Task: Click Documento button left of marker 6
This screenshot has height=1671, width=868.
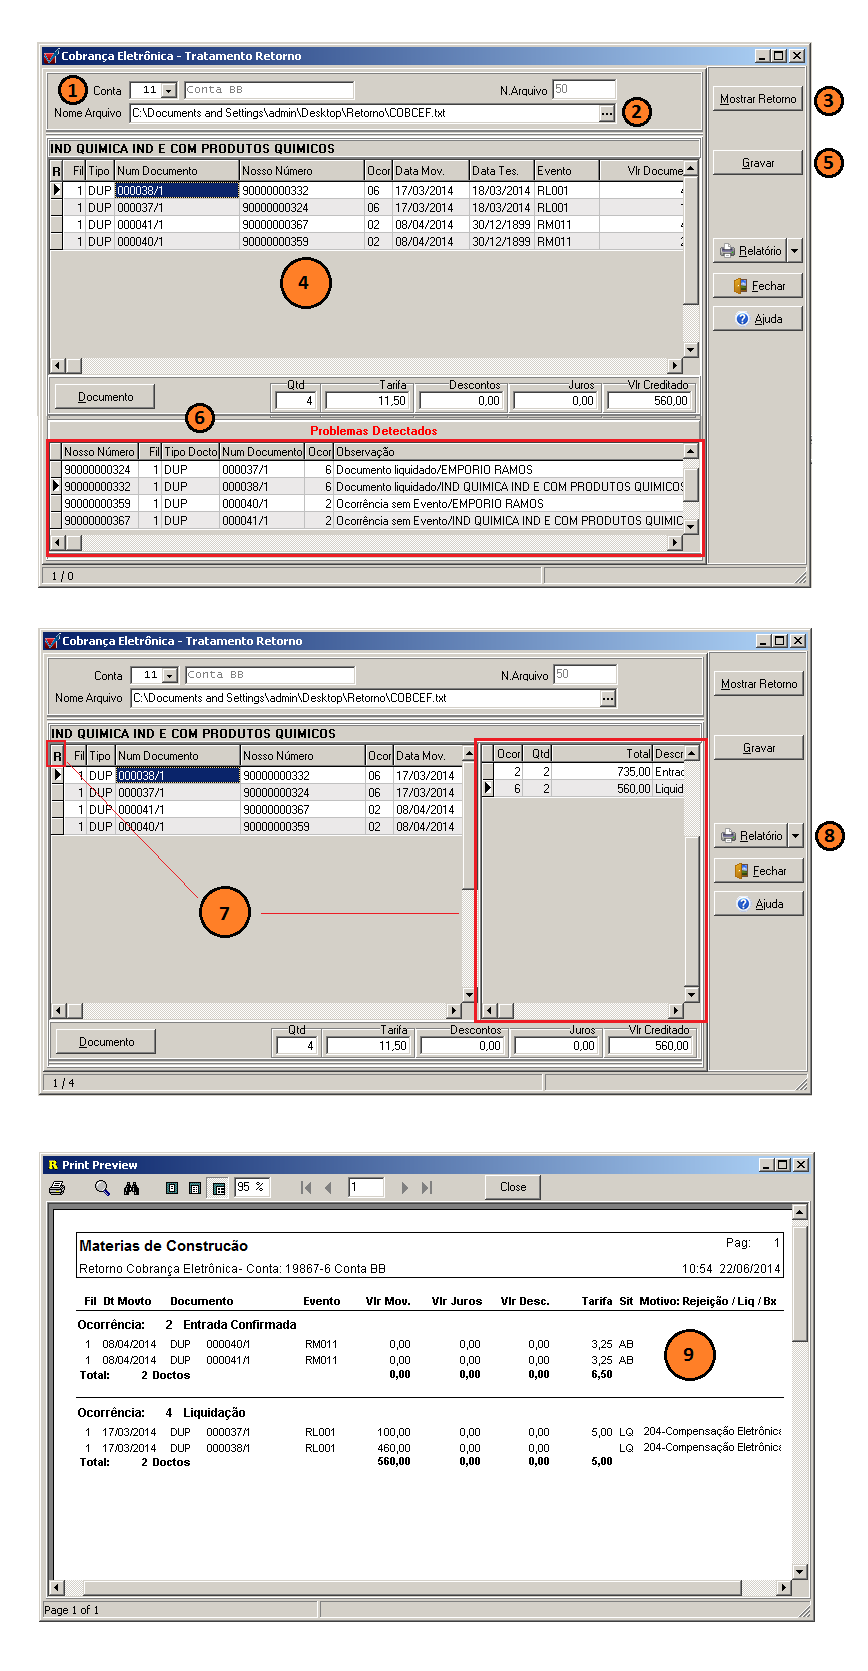Action: coord(105,397)
